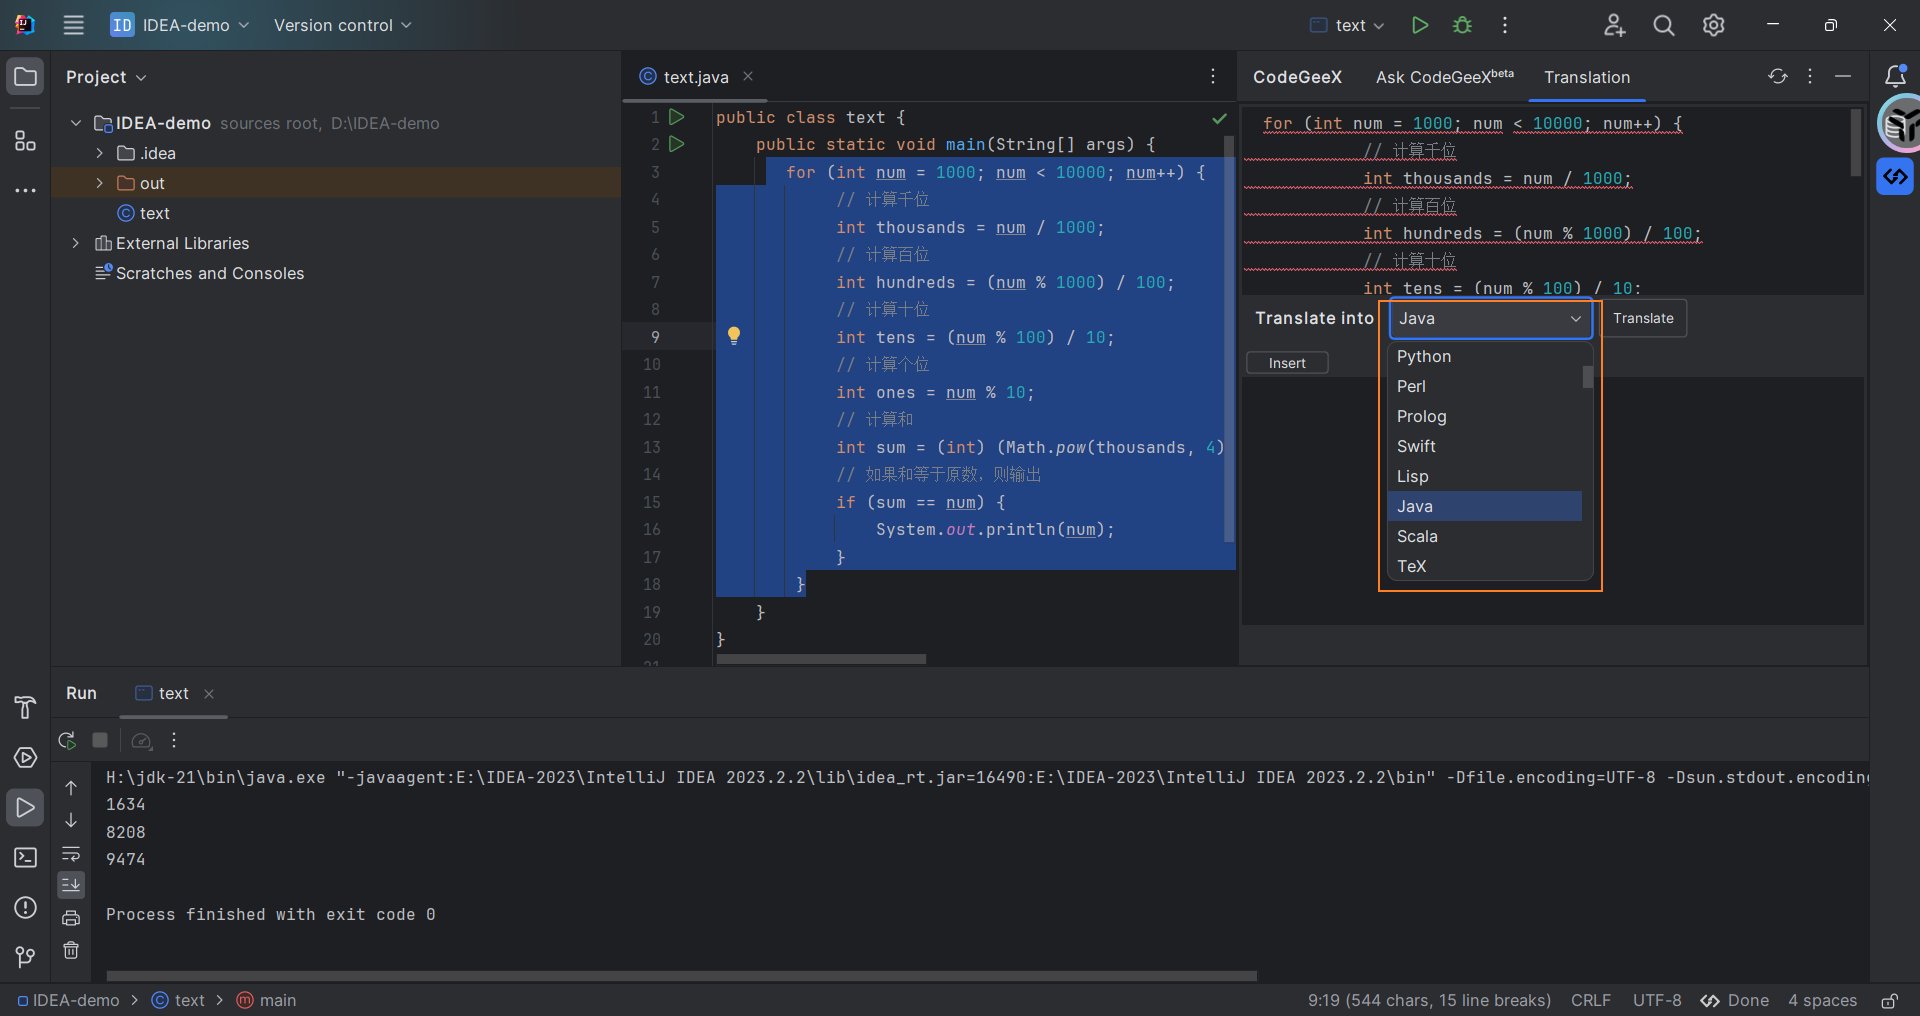Open Search Everywhere
Viewport: 1920px width, 1016px height.
coord(1664,25)
